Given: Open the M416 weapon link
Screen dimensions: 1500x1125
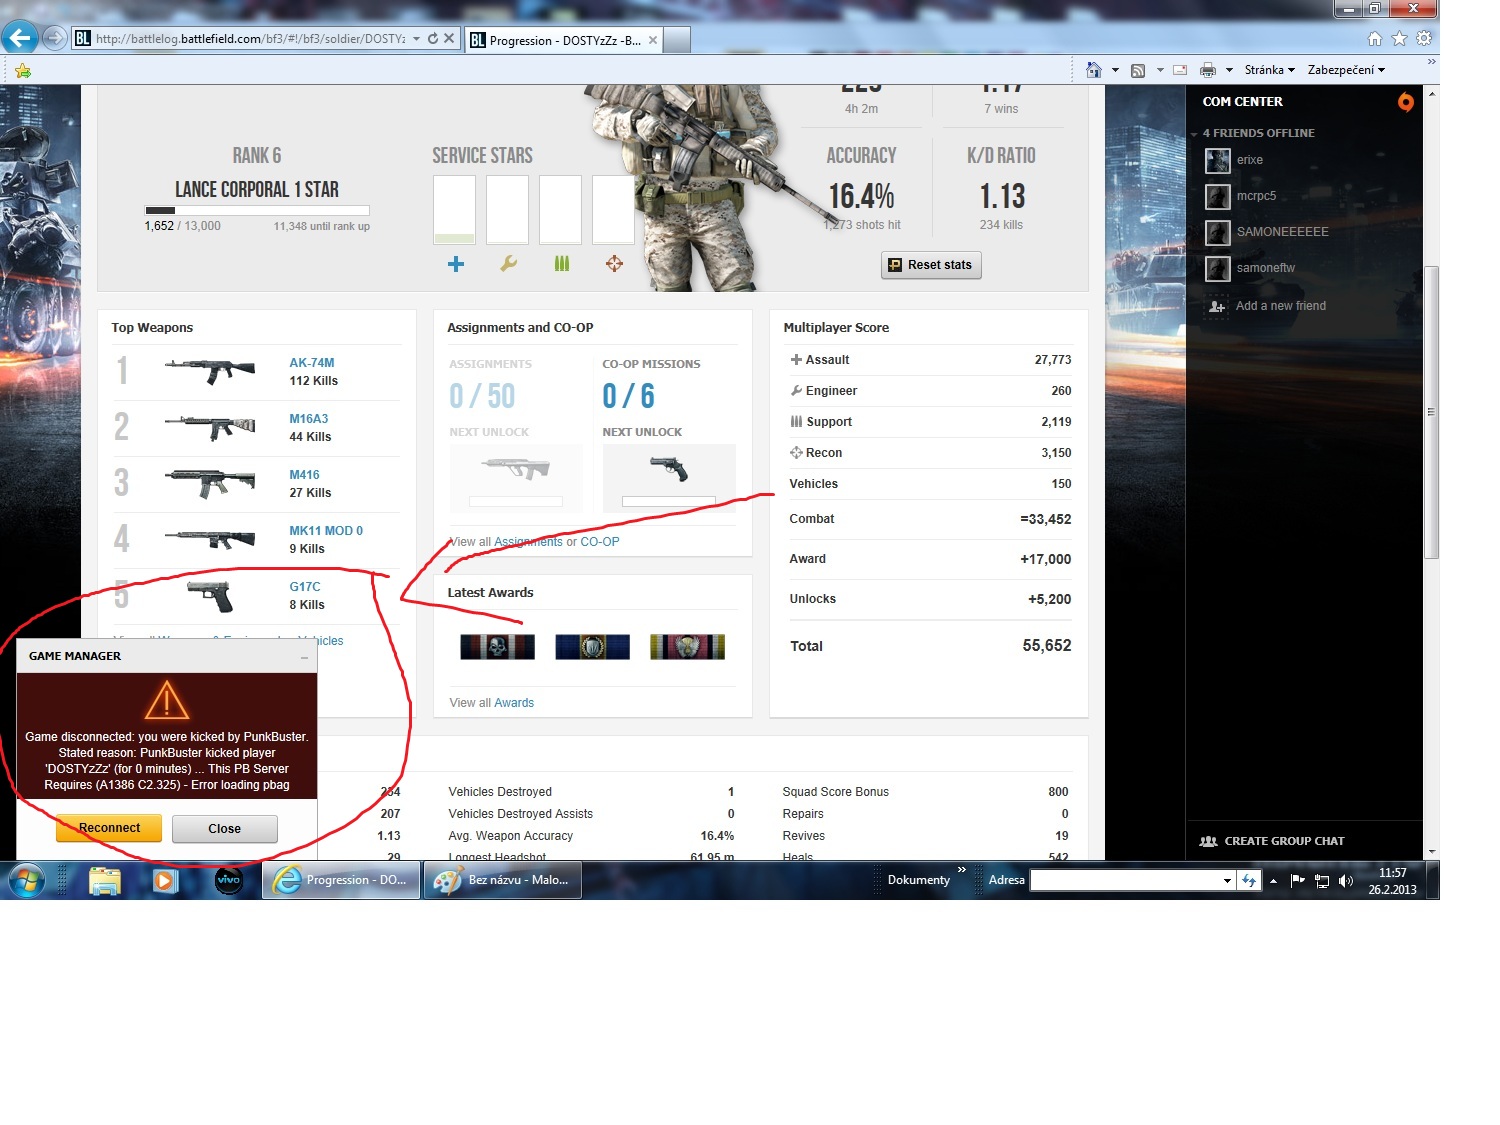Looking at the screenshot, I should [305, 475].
